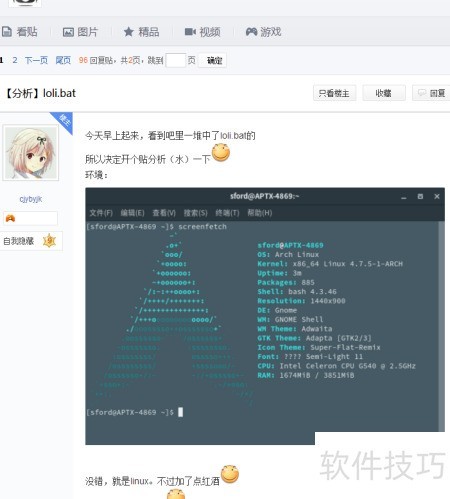
Task: Open the 视频 video camera tab
Action: (x=202, y=32)
